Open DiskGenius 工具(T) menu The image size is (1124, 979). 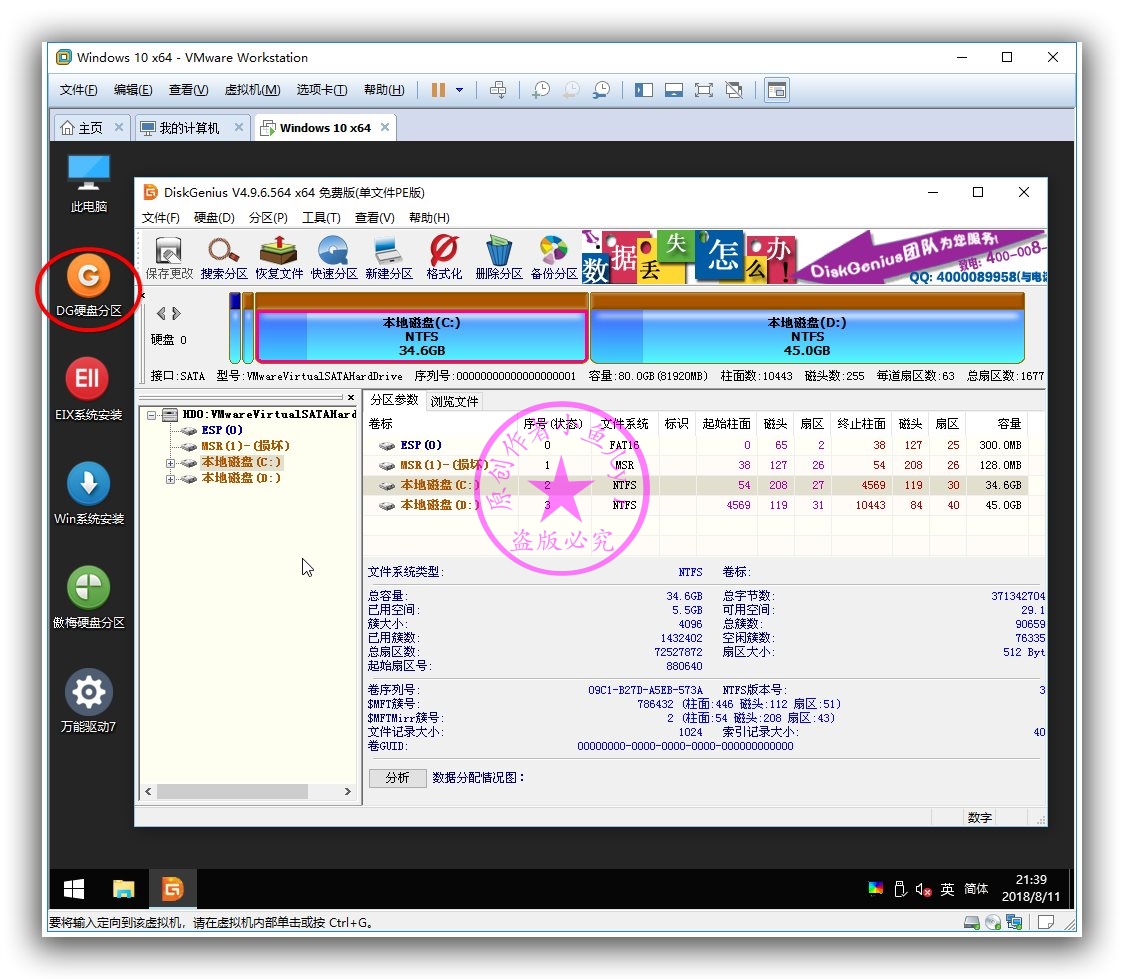pyautogui.click(x=320, y=217)
